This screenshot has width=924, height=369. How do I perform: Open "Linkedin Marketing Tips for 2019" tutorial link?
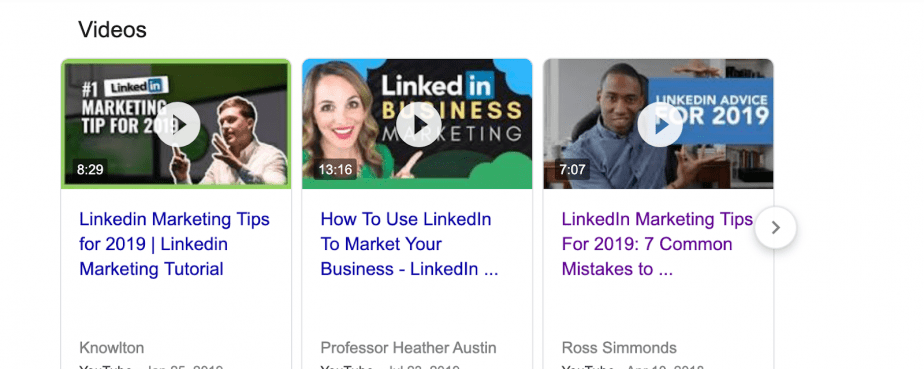click(x=174, y=244)
